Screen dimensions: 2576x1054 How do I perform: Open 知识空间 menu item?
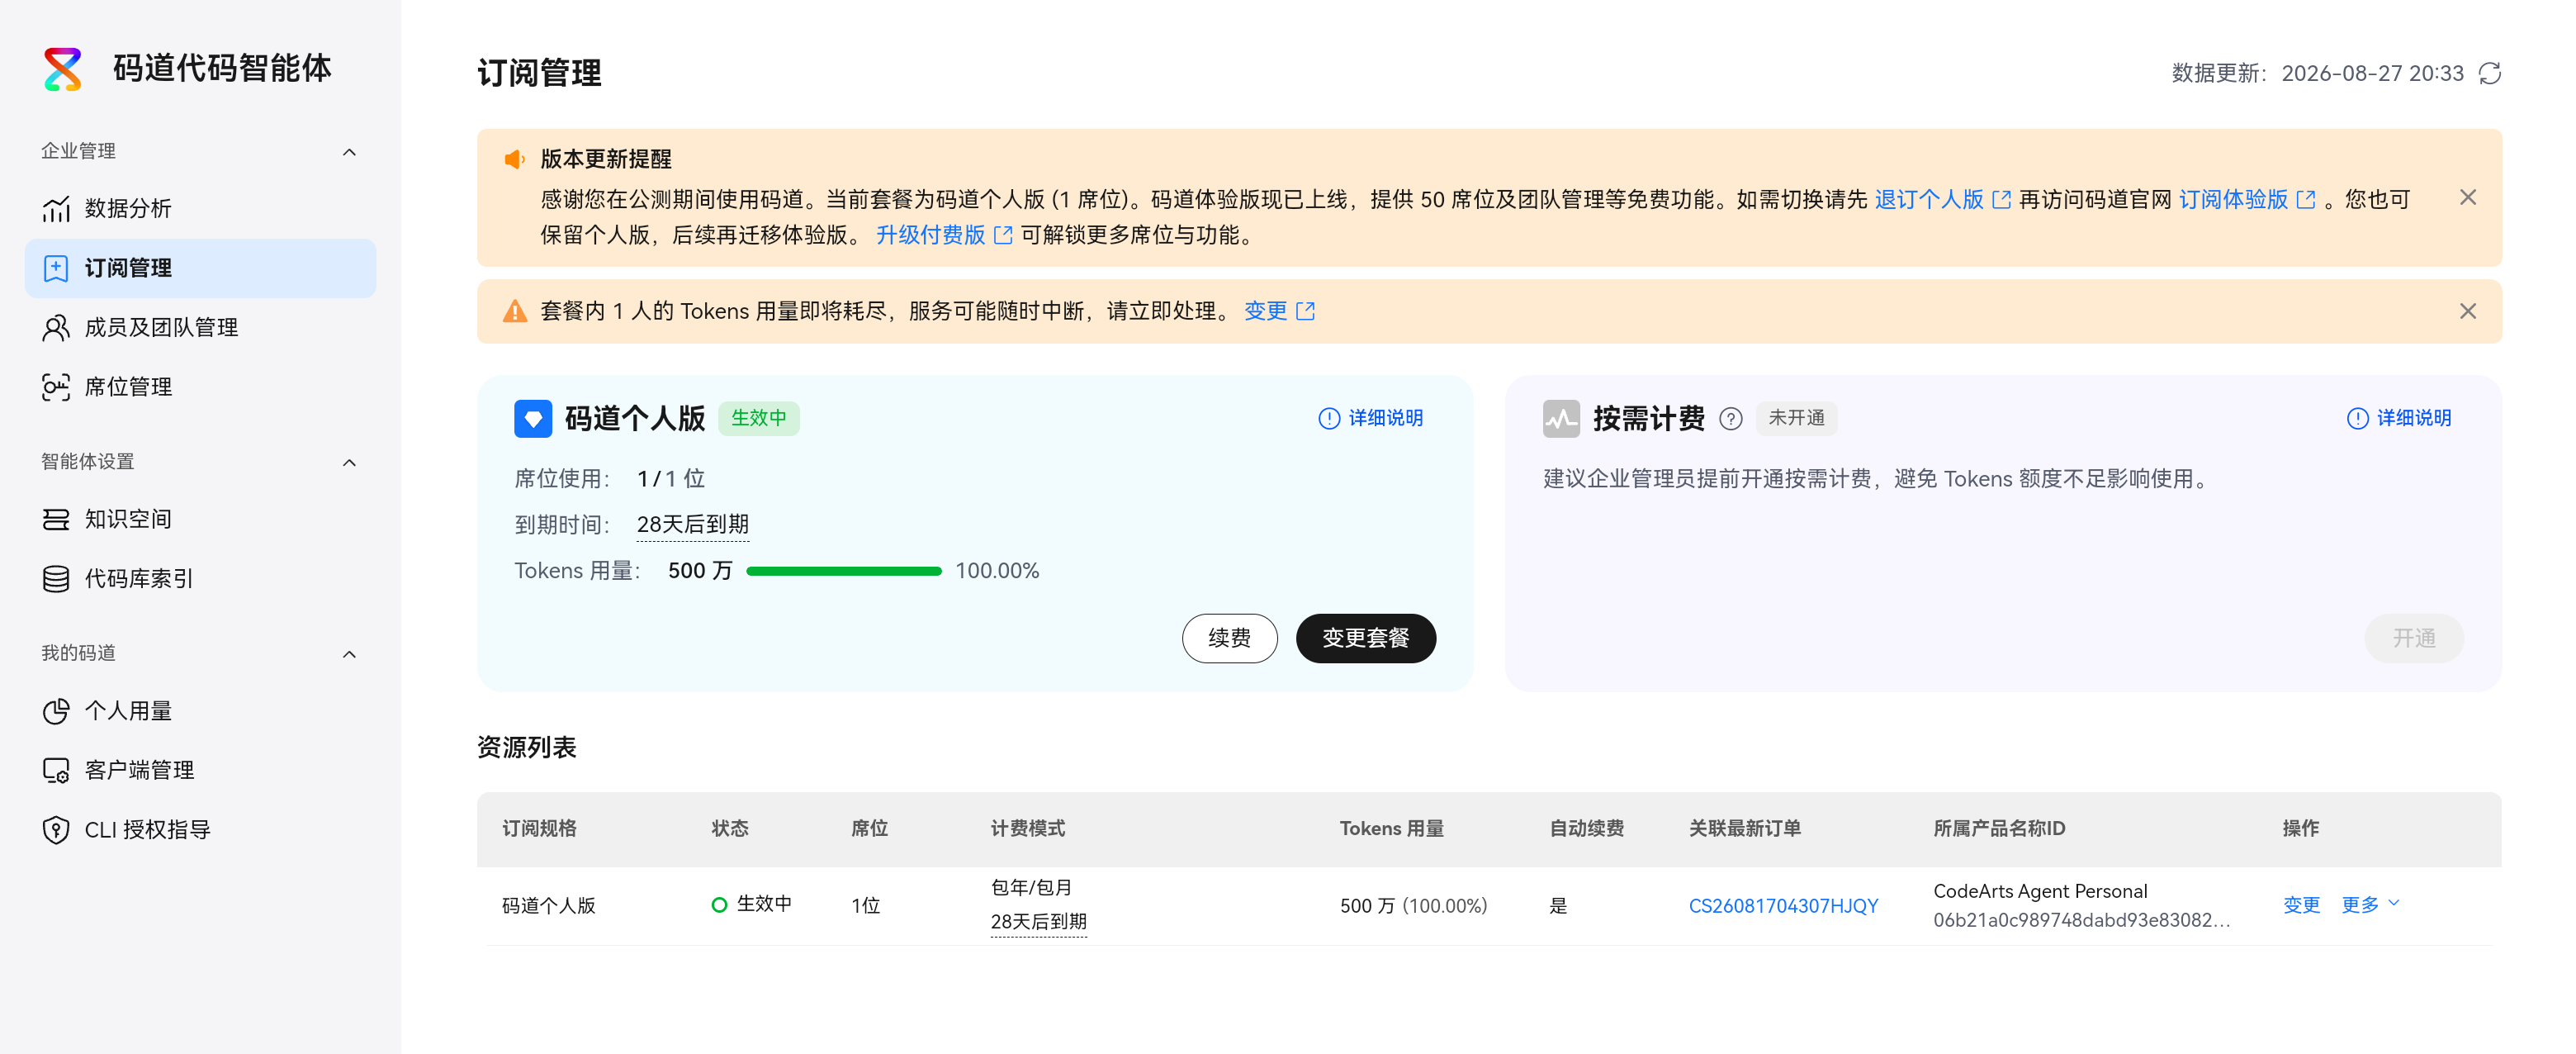click(200, 519)
